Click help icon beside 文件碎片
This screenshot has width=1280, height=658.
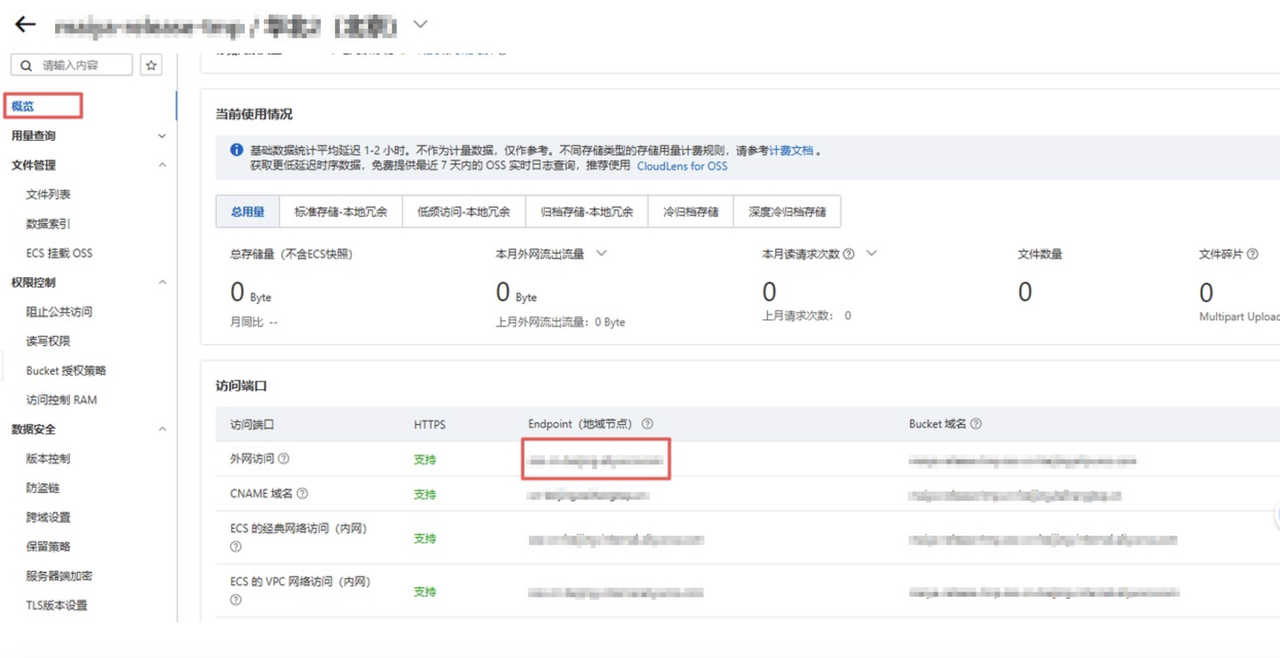1252,254
